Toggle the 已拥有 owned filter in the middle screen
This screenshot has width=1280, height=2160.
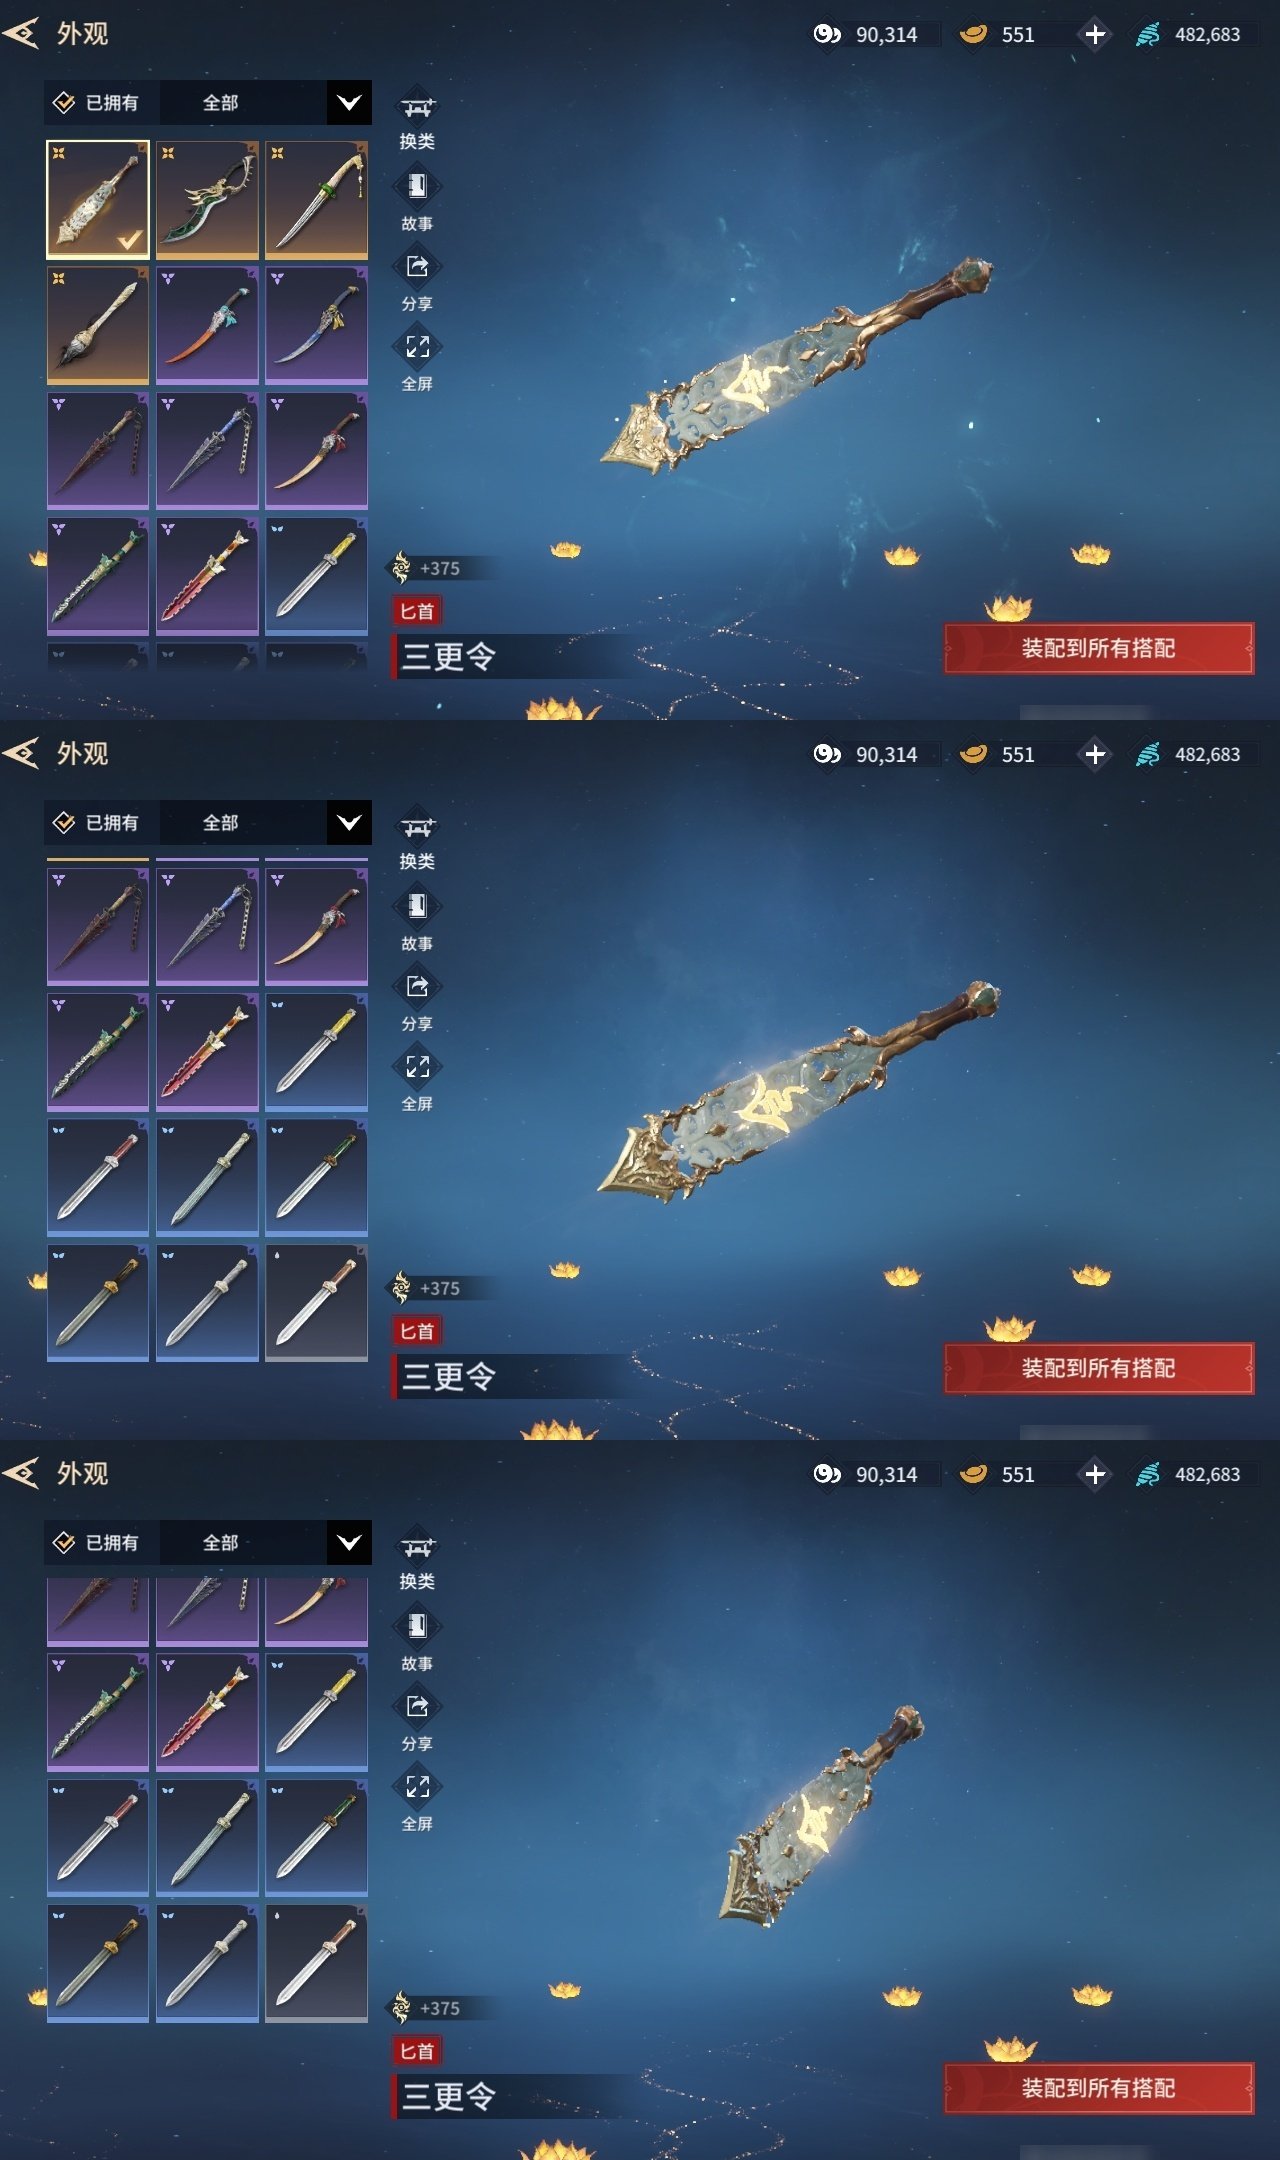click(96, 823)
